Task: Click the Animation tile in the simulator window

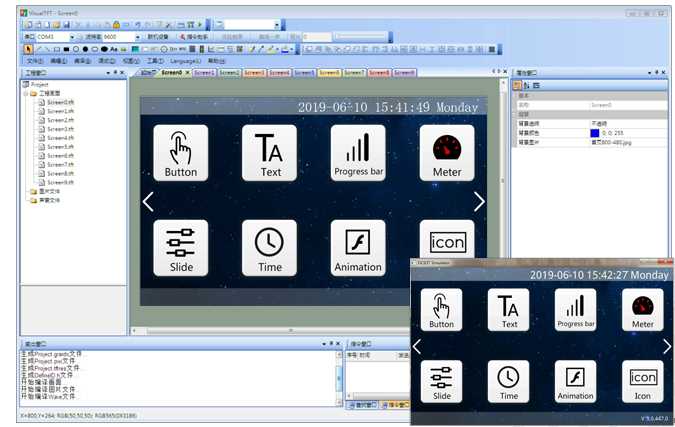Action: click(576, 381)
